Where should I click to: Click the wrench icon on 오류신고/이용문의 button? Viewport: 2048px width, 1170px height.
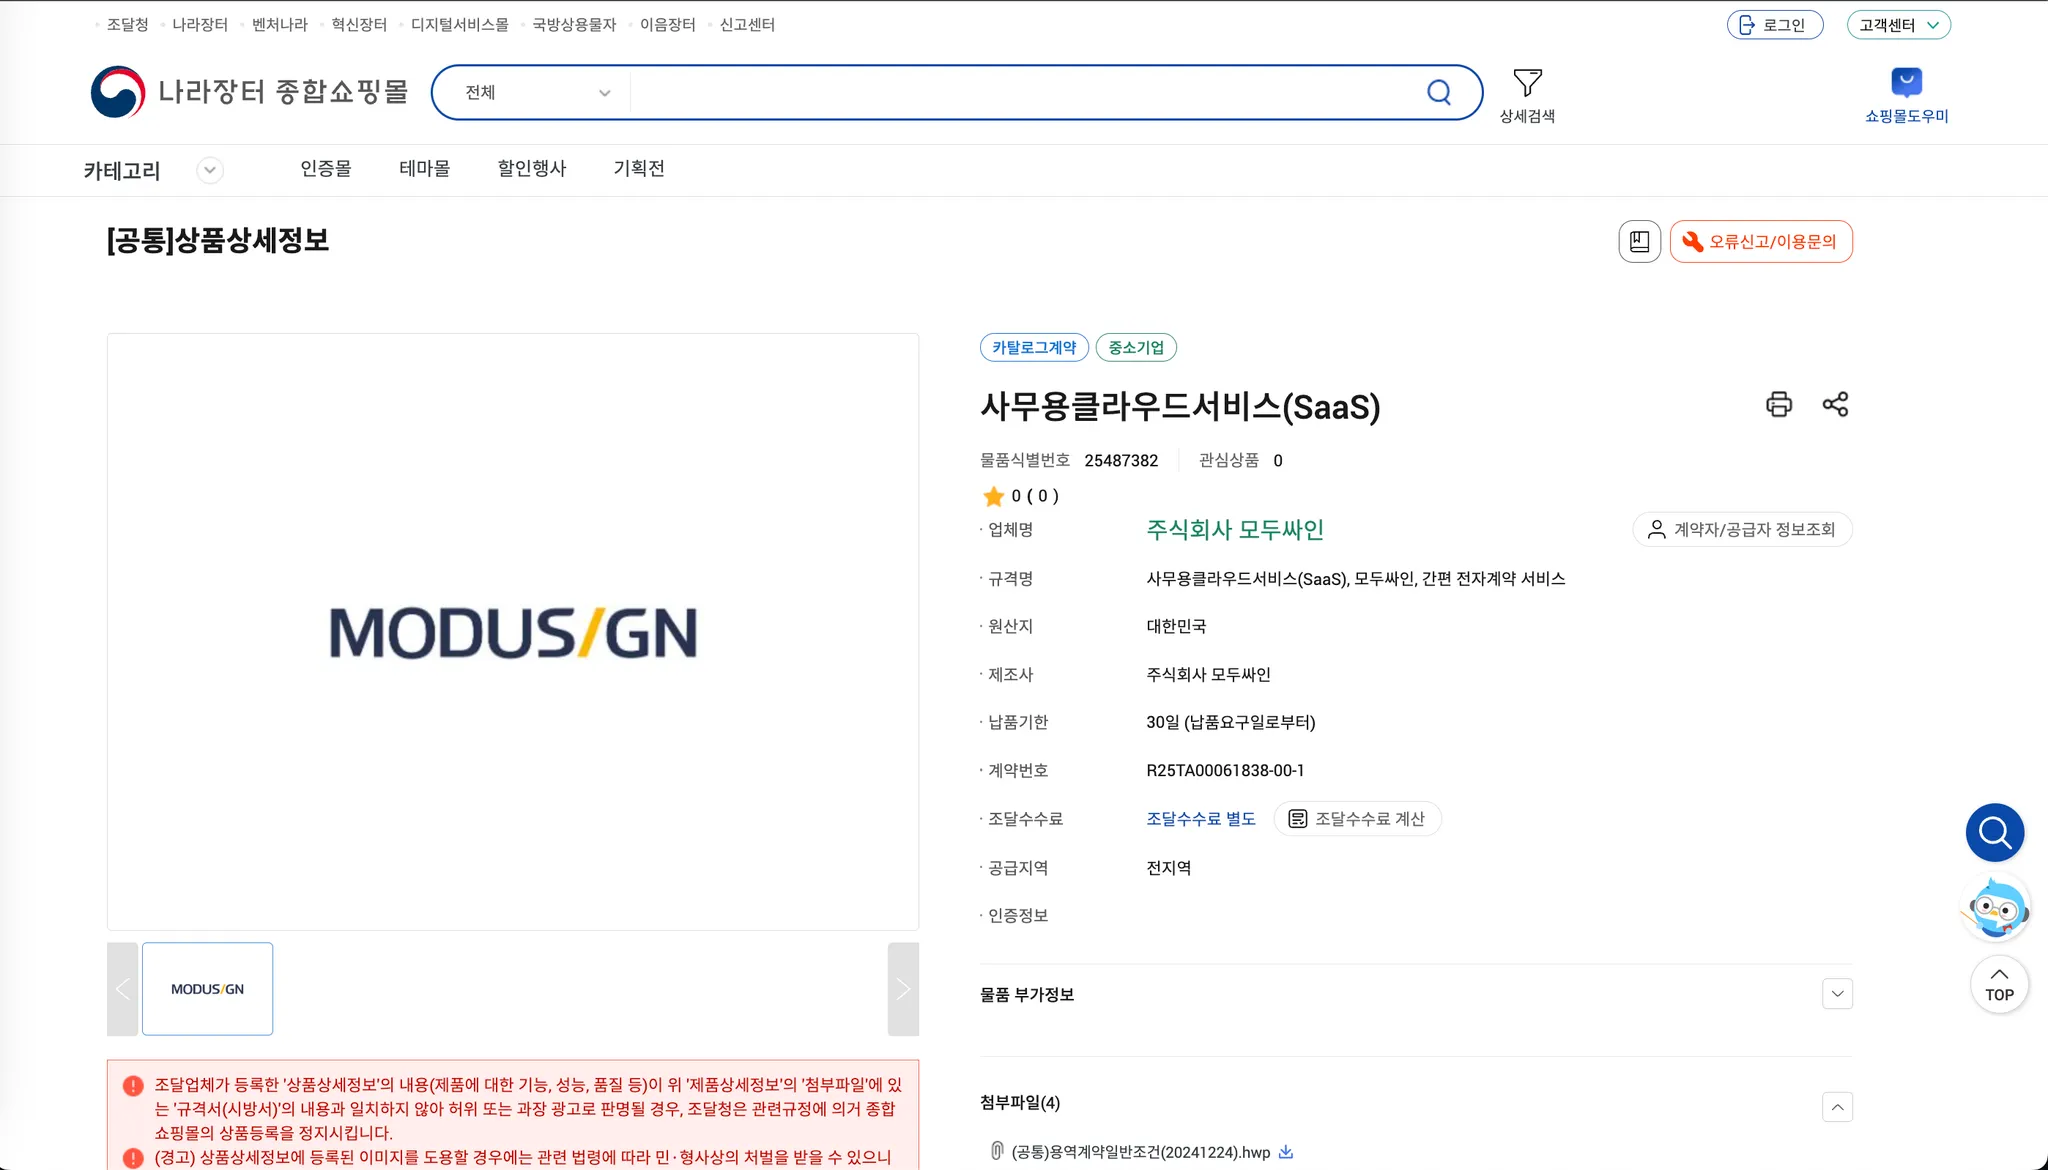point(1692,241)
